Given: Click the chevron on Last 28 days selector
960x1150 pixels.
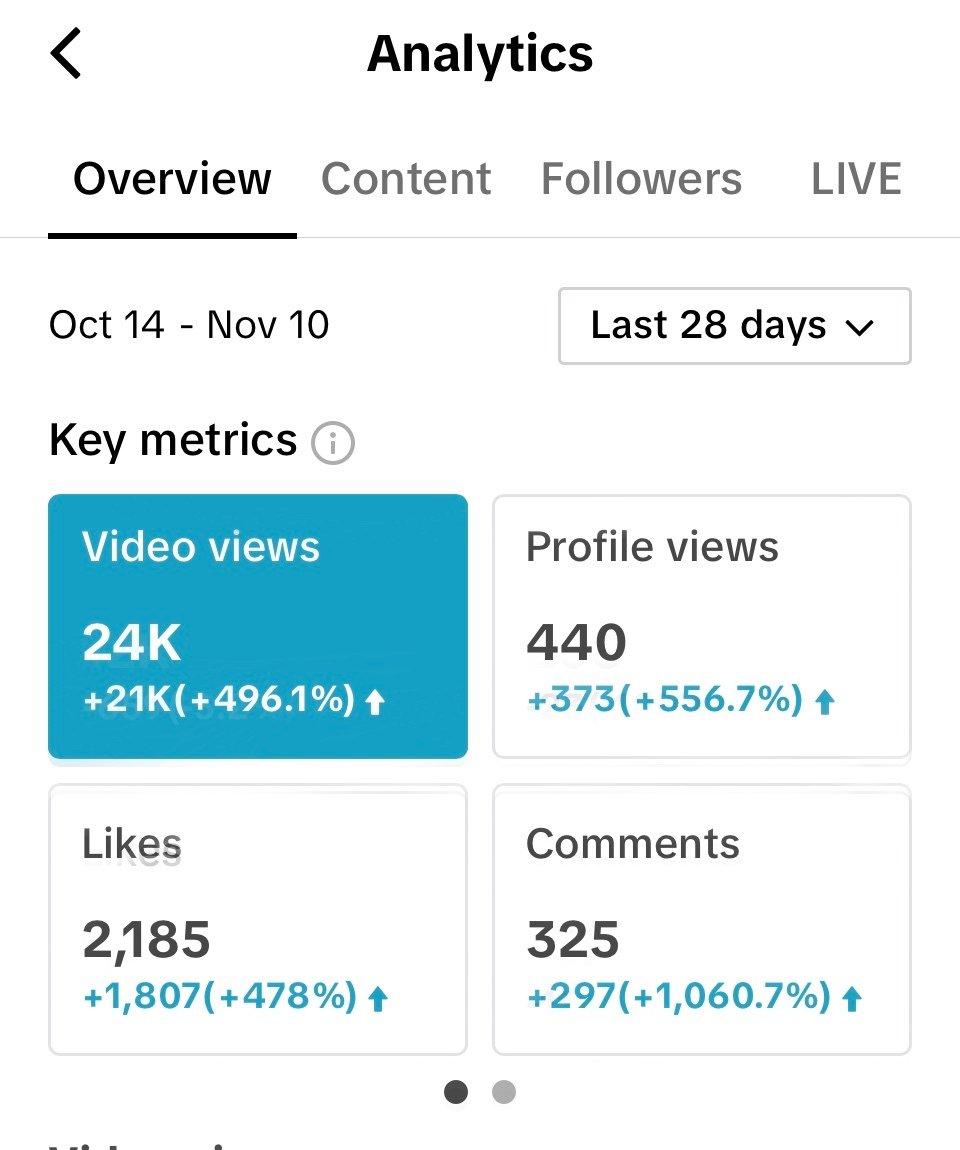Looking at the screenshot, I should coord(862,326).
